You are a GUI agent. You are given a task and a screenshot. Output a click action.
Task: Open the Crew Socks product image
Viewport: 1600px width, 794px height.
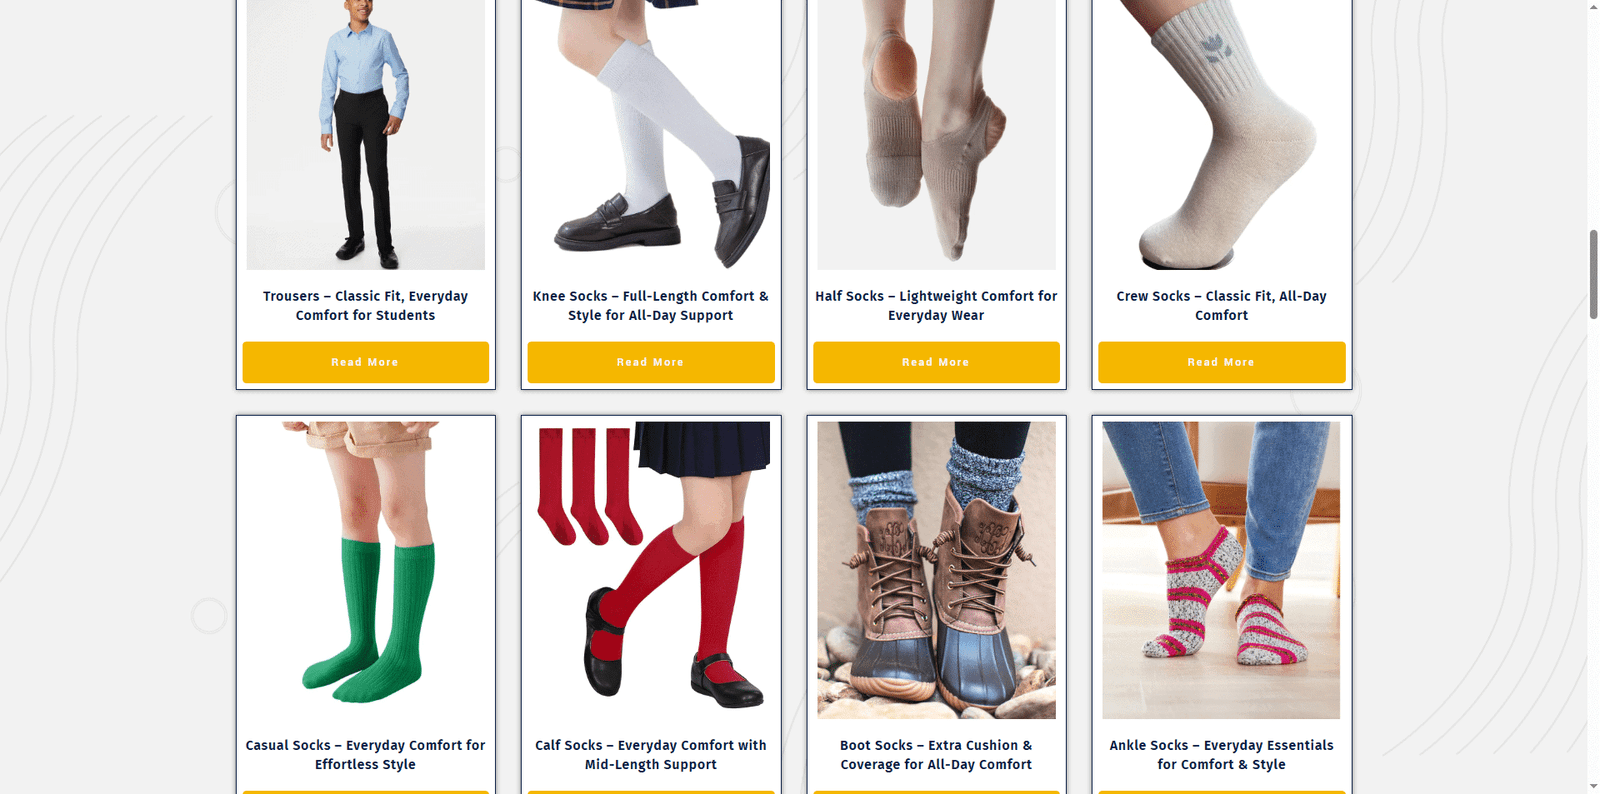pyautogui.click(x=1221, y=135)
